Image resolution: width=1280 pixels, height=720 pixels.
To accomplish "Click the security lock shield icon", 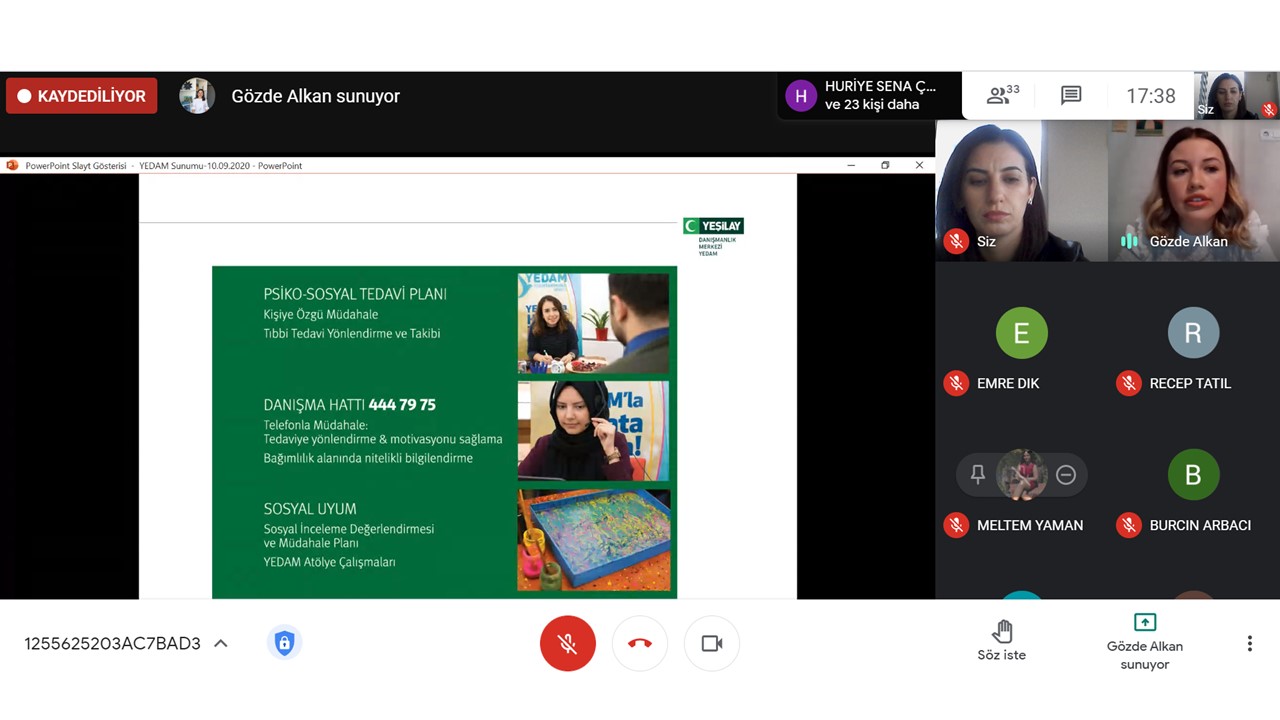I will (284, 643).
